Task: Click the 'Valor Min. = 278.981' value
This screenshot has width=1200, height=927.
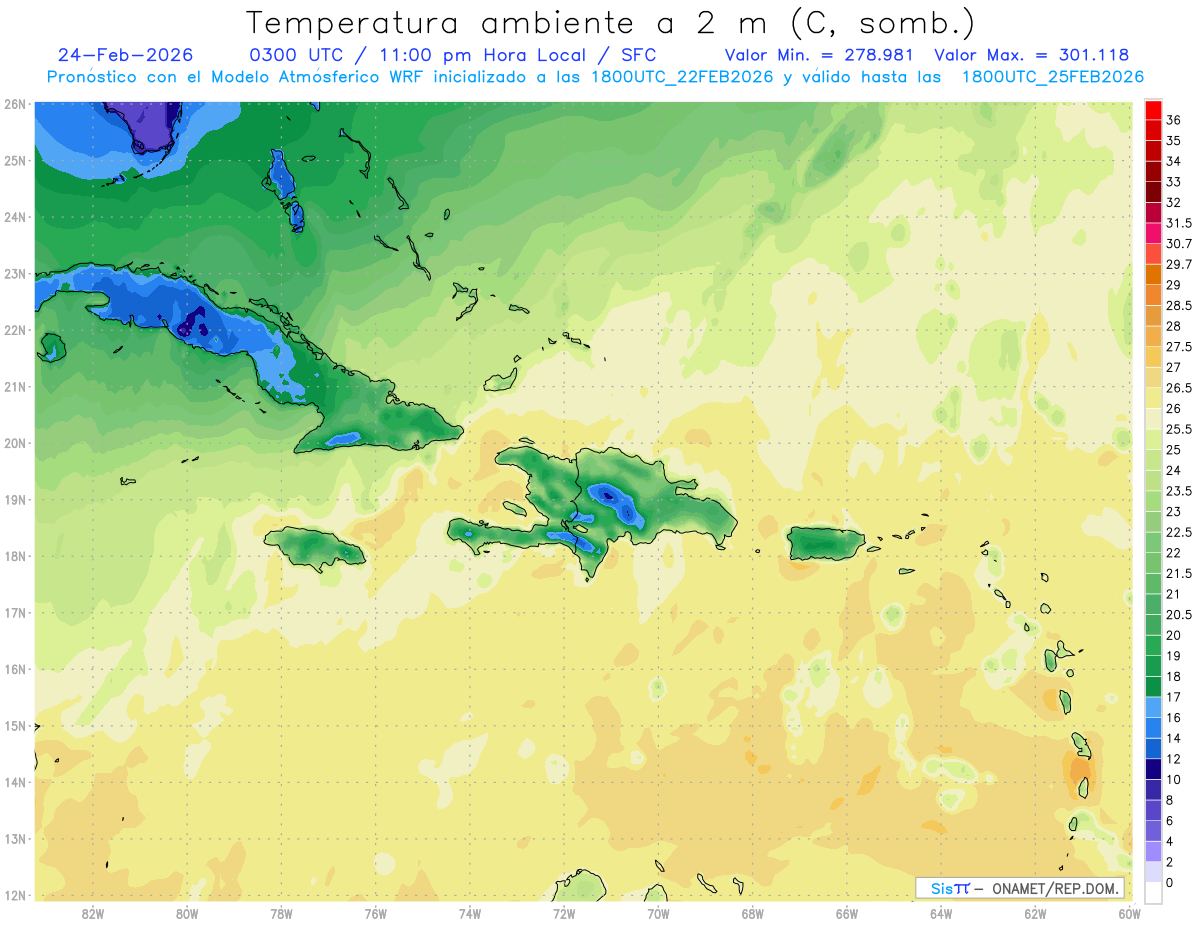Action: pos(818,55)
